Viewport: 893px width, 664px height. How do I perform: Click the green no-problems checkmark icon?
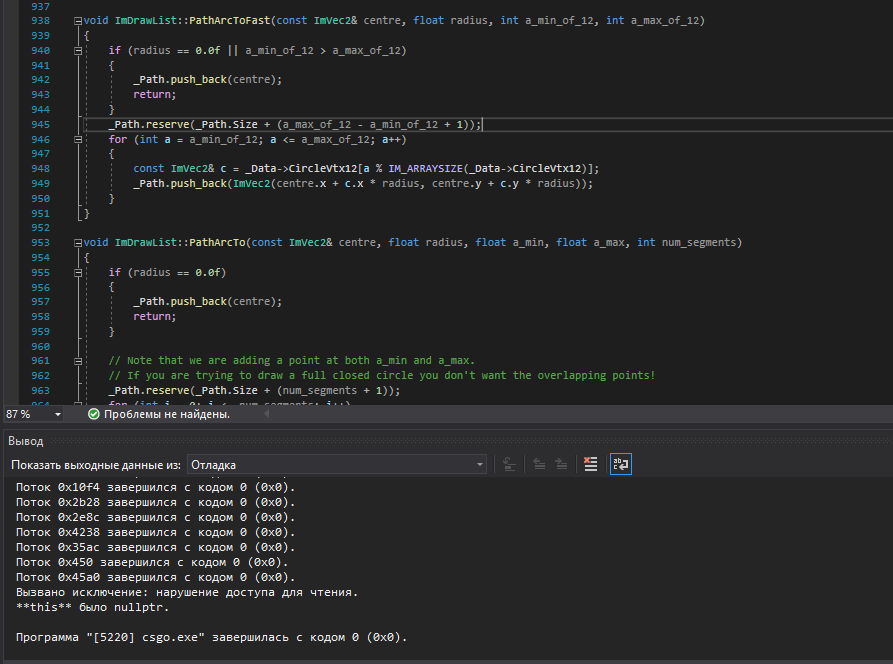(x=94, y=414)
